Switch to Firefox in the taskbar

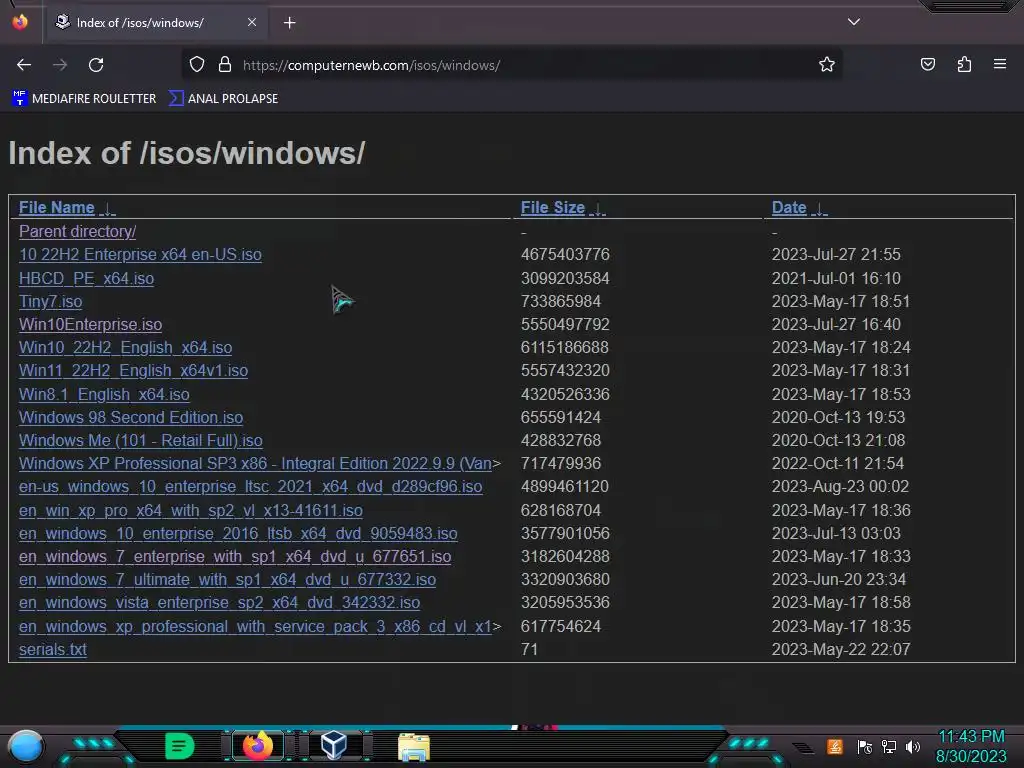tap(257, 746)
